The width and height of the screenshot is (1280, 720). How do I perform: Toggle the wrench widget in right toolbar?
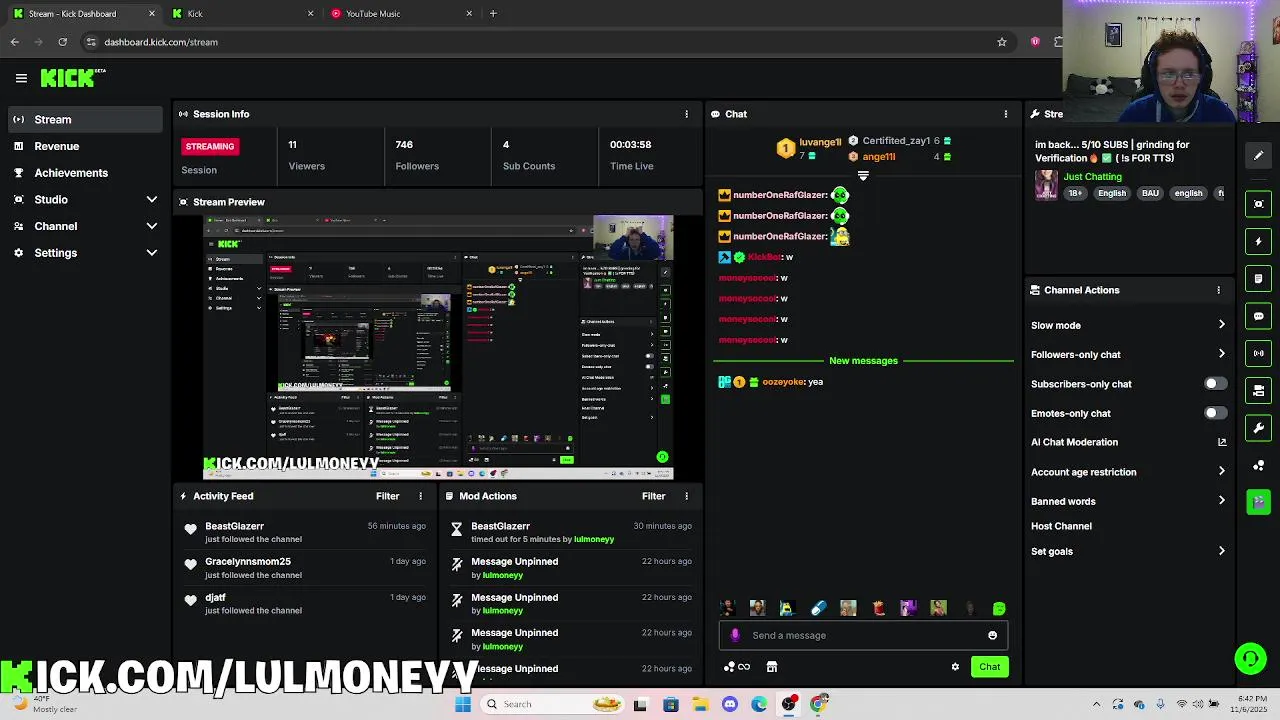(1258, 428)
